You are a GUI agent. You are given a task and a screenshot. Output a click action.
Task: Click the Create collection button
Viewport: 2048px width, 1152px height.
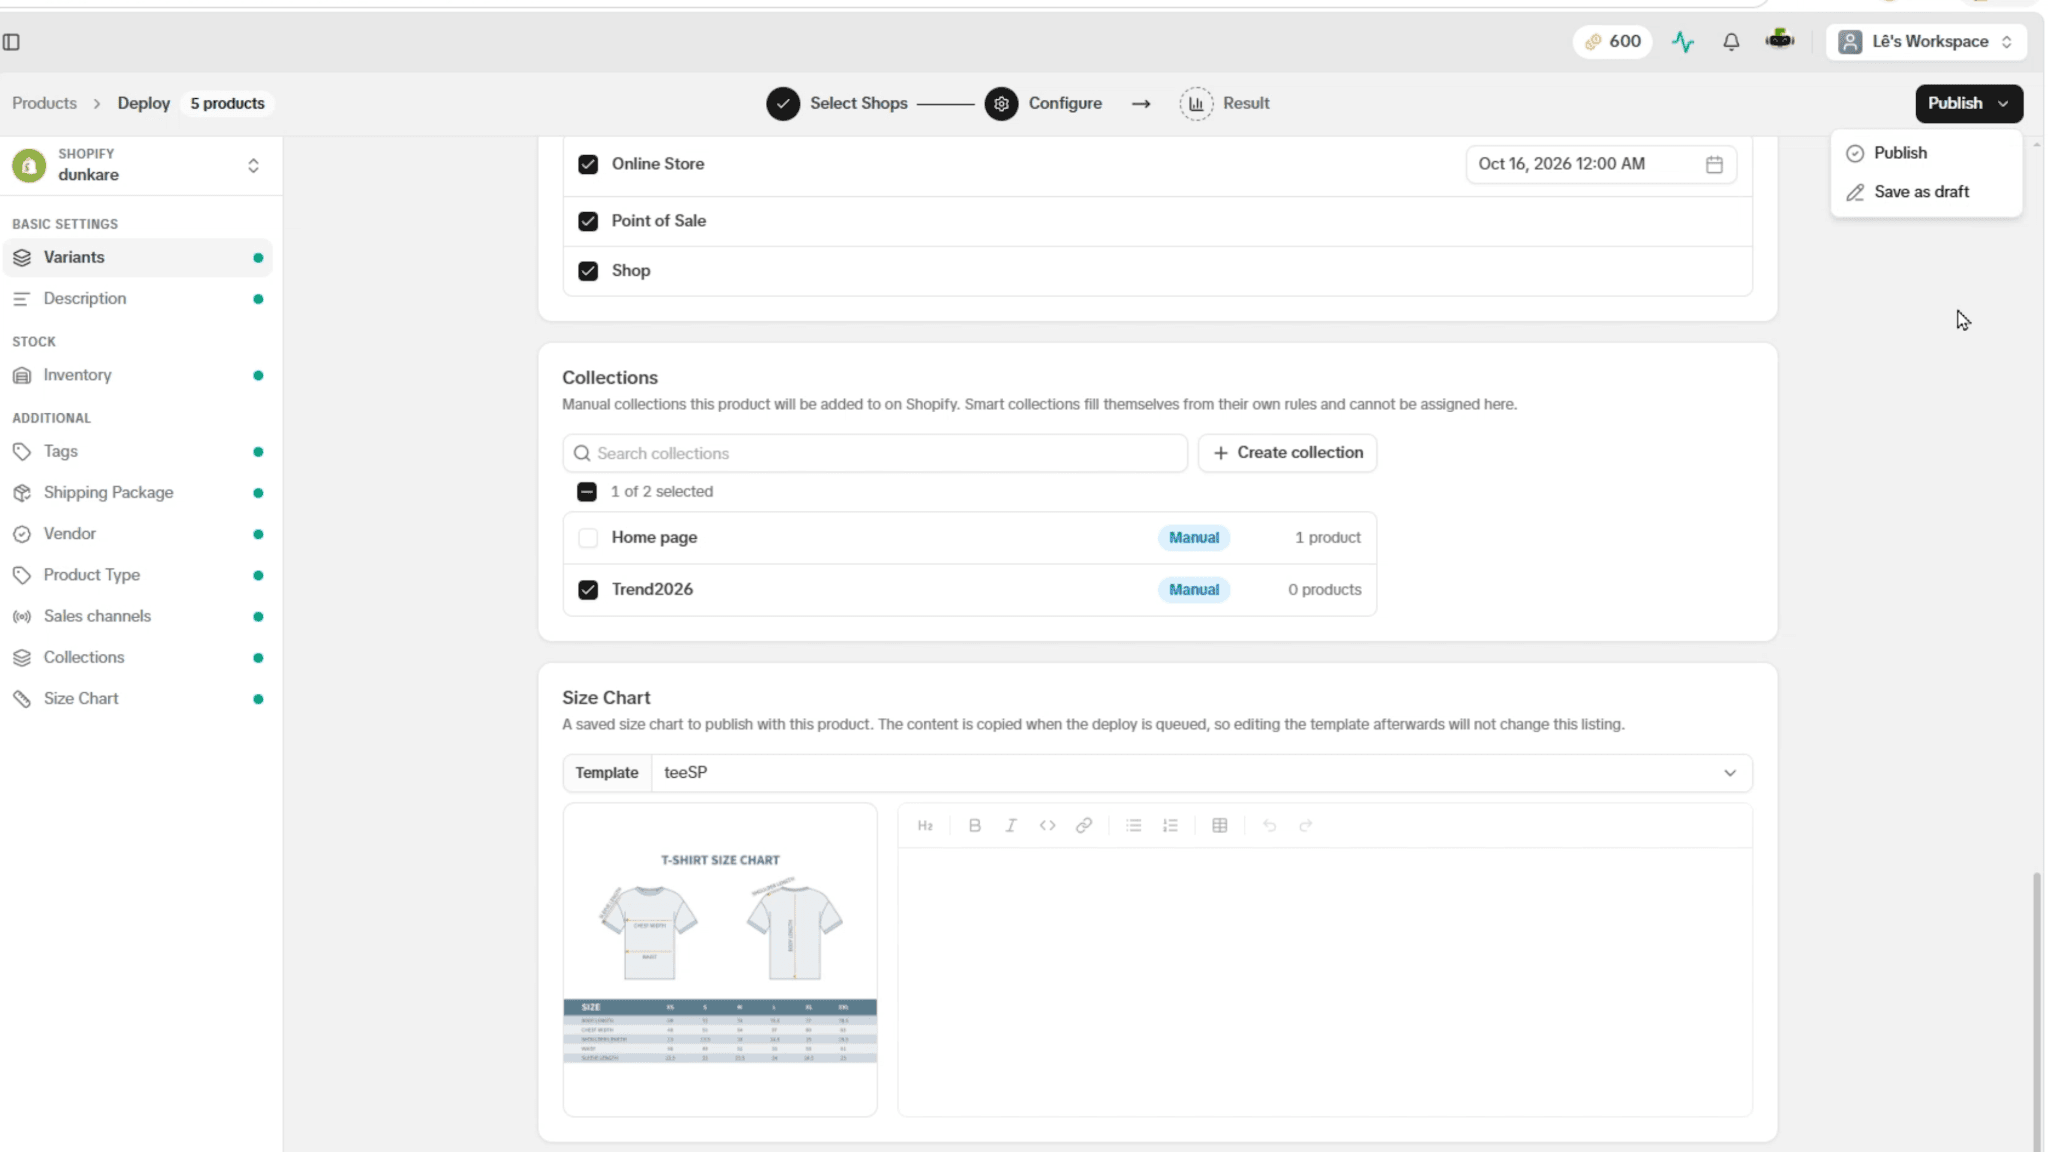pos(1287,453)
